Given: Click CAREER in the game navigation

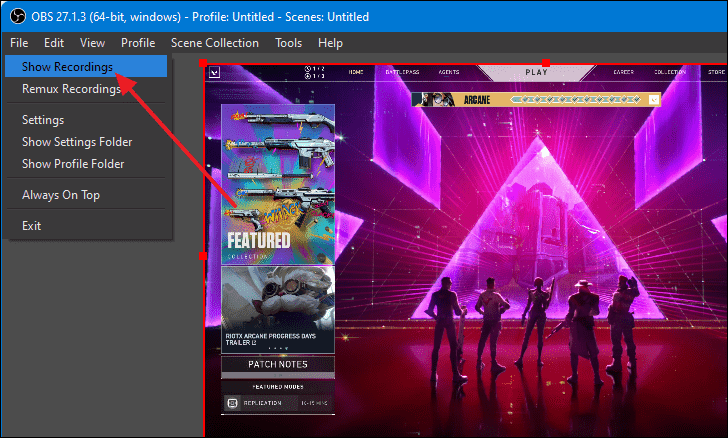Looking at the screenshot, I should click(624, 72).
